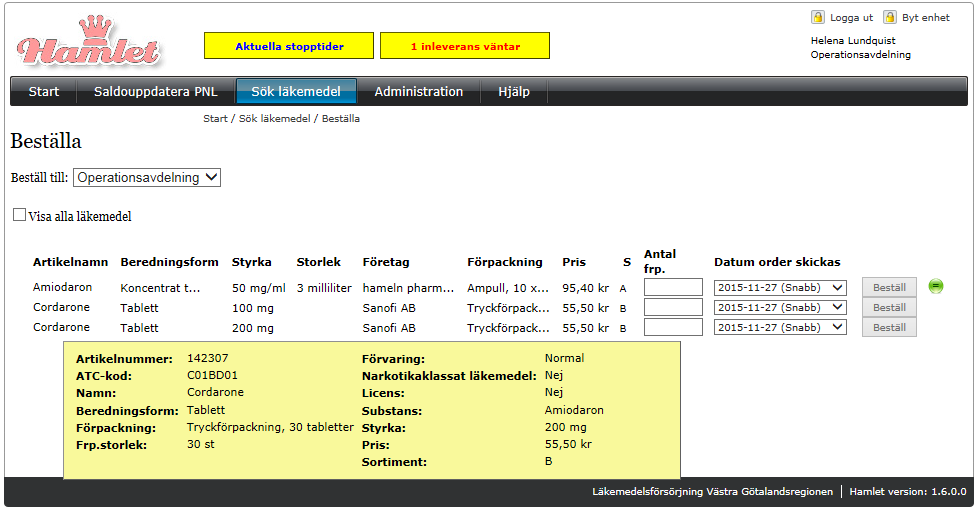Click the Storlek column header
This screenshot has width=979, height=511.
318,262
